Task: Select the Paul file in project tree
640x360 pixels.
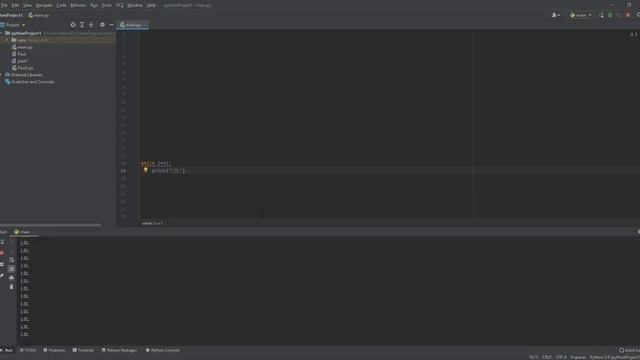Action: pos(19,54)
